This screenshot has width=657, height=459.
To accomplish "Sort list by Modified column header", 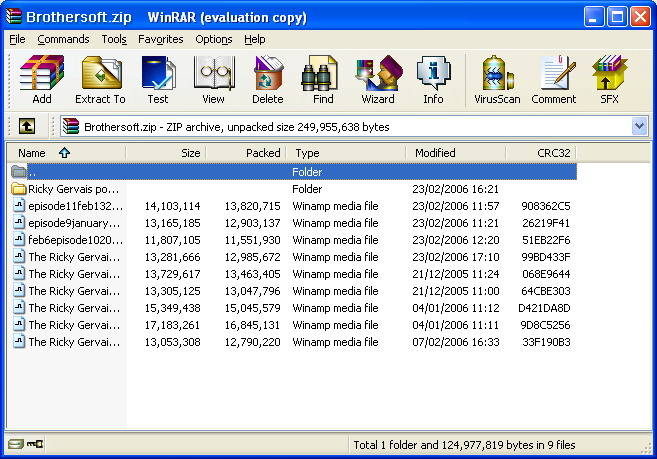I will [435, 153].
